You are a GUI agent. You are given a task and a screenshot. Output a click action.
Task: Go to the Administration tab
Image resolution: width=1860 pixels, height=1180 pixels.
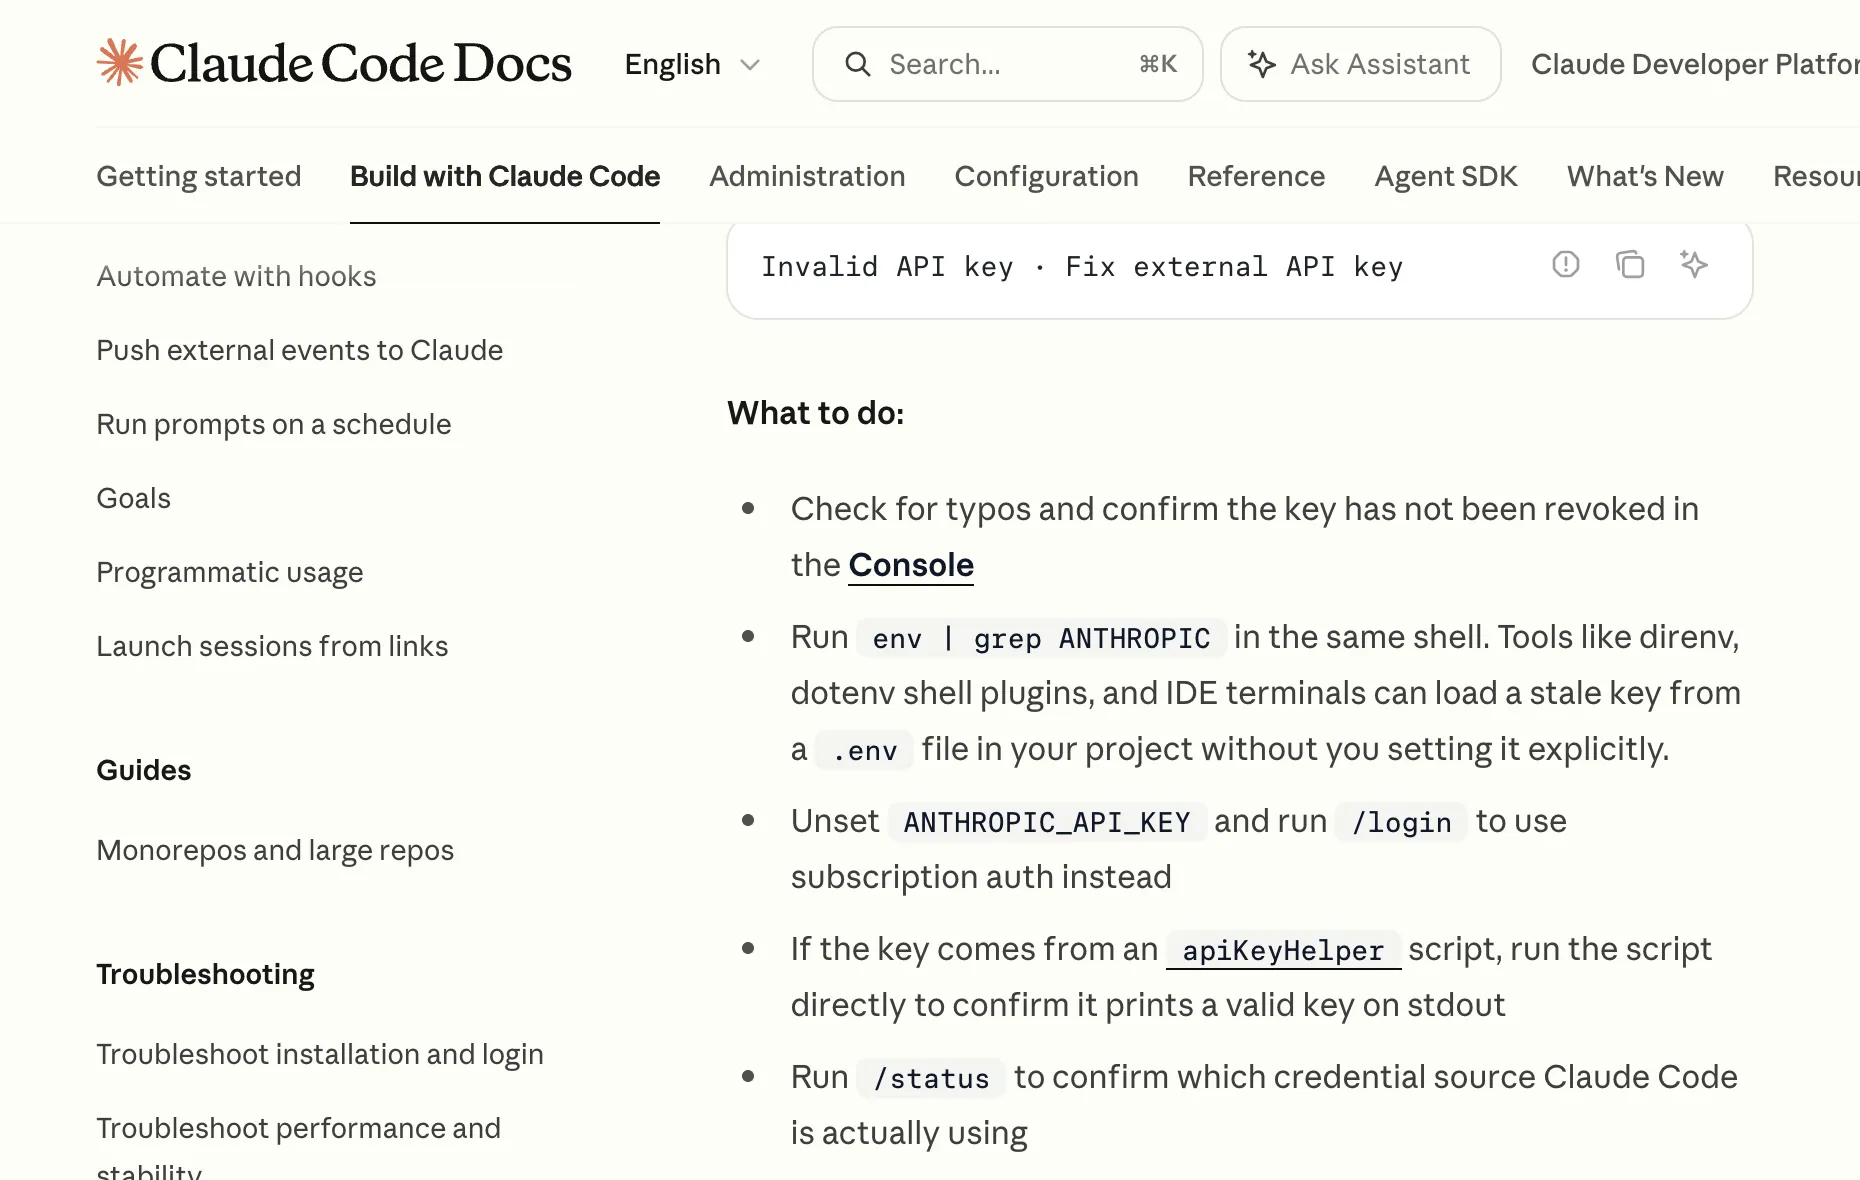click(807, 176)
